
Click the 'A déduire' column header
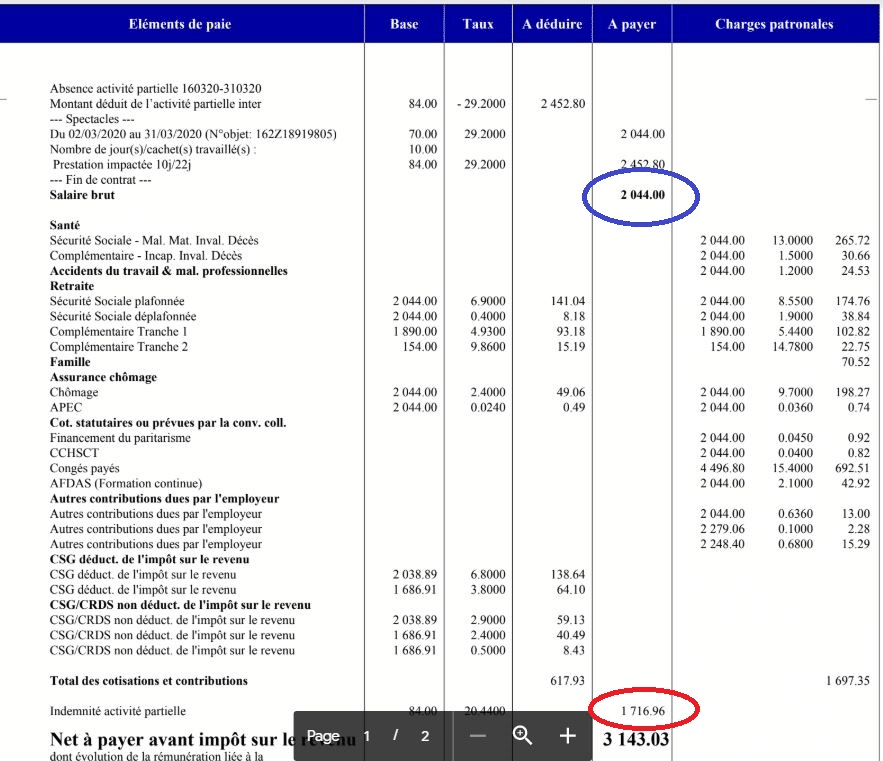[552, 24]
